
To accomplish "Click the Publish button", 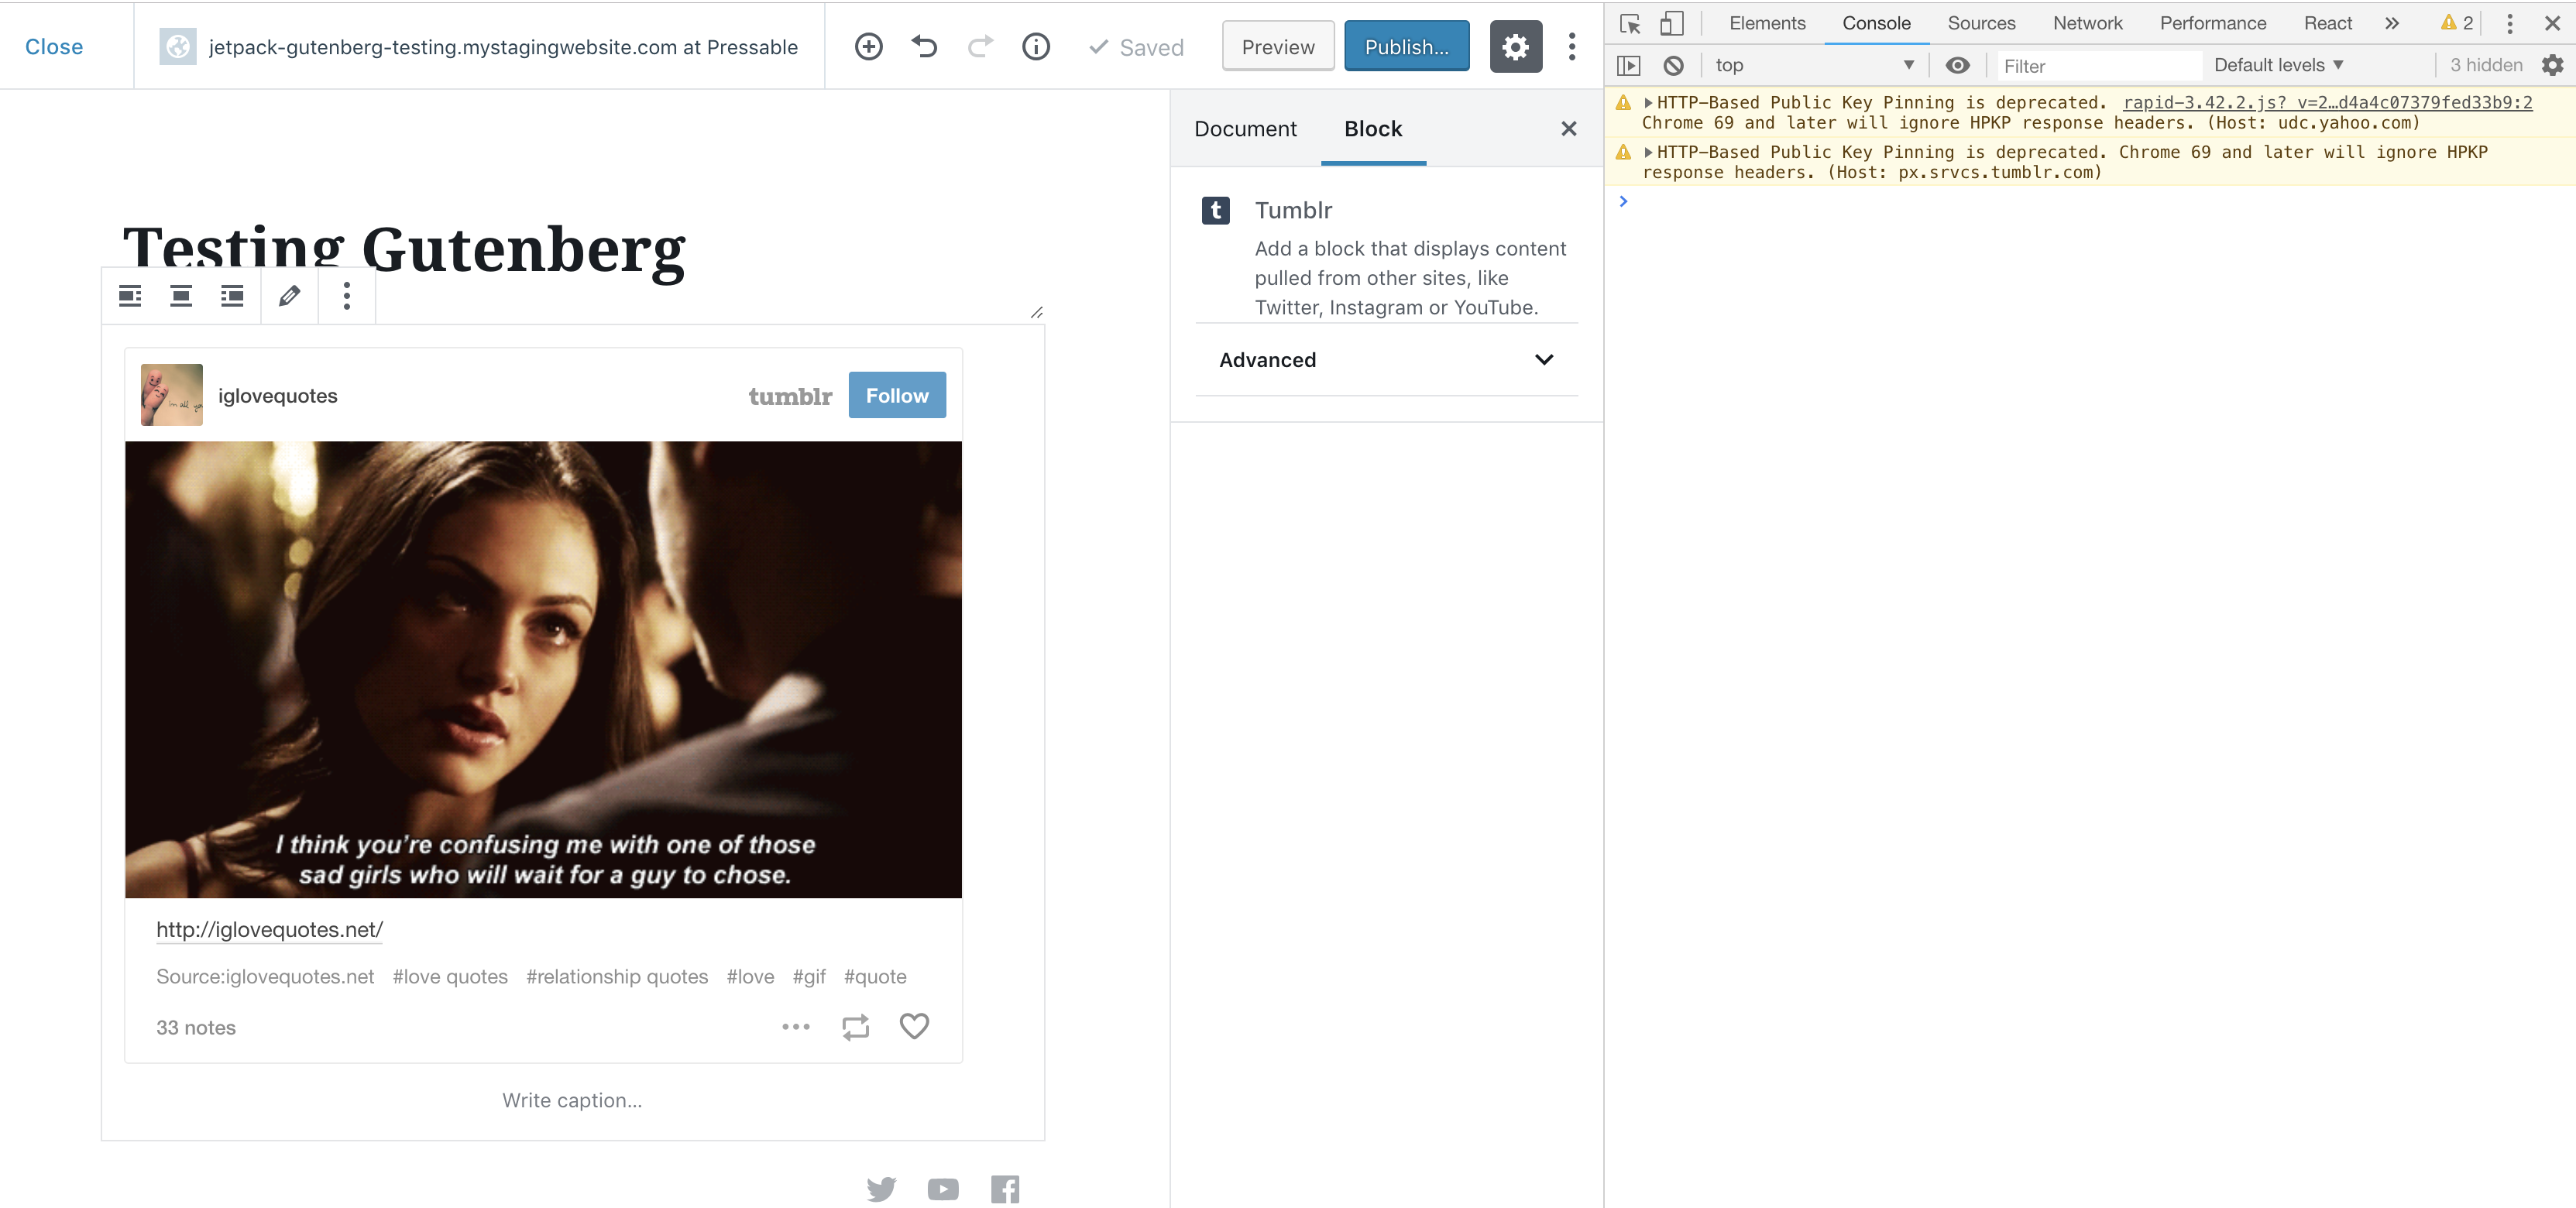I will point(1406,47).
